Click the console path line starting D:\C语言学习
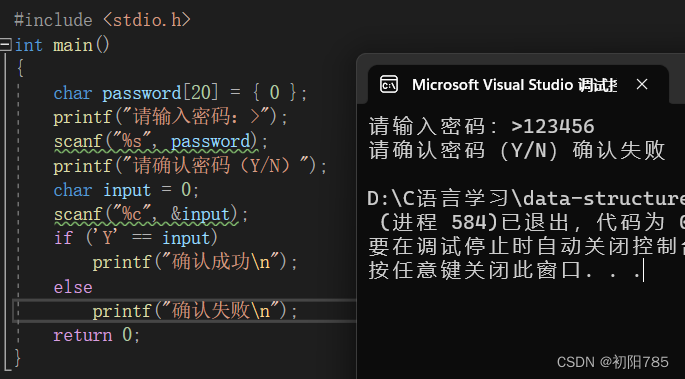 [526, 199]
